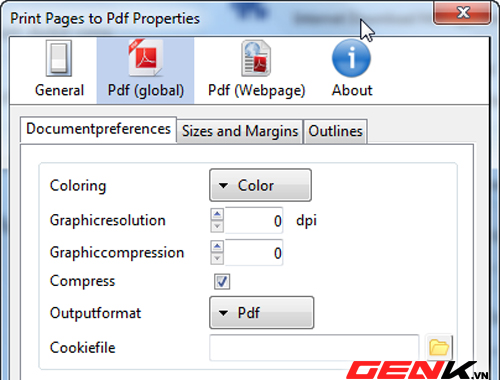
Task: Browse for Cookiefile with folder icon
Action: pos(439,347)
